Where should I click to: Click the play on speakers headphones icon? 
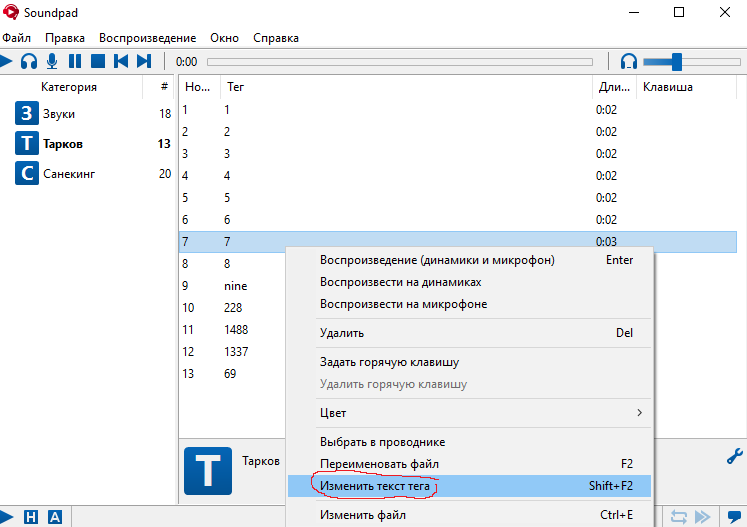[x=29, y=61]
